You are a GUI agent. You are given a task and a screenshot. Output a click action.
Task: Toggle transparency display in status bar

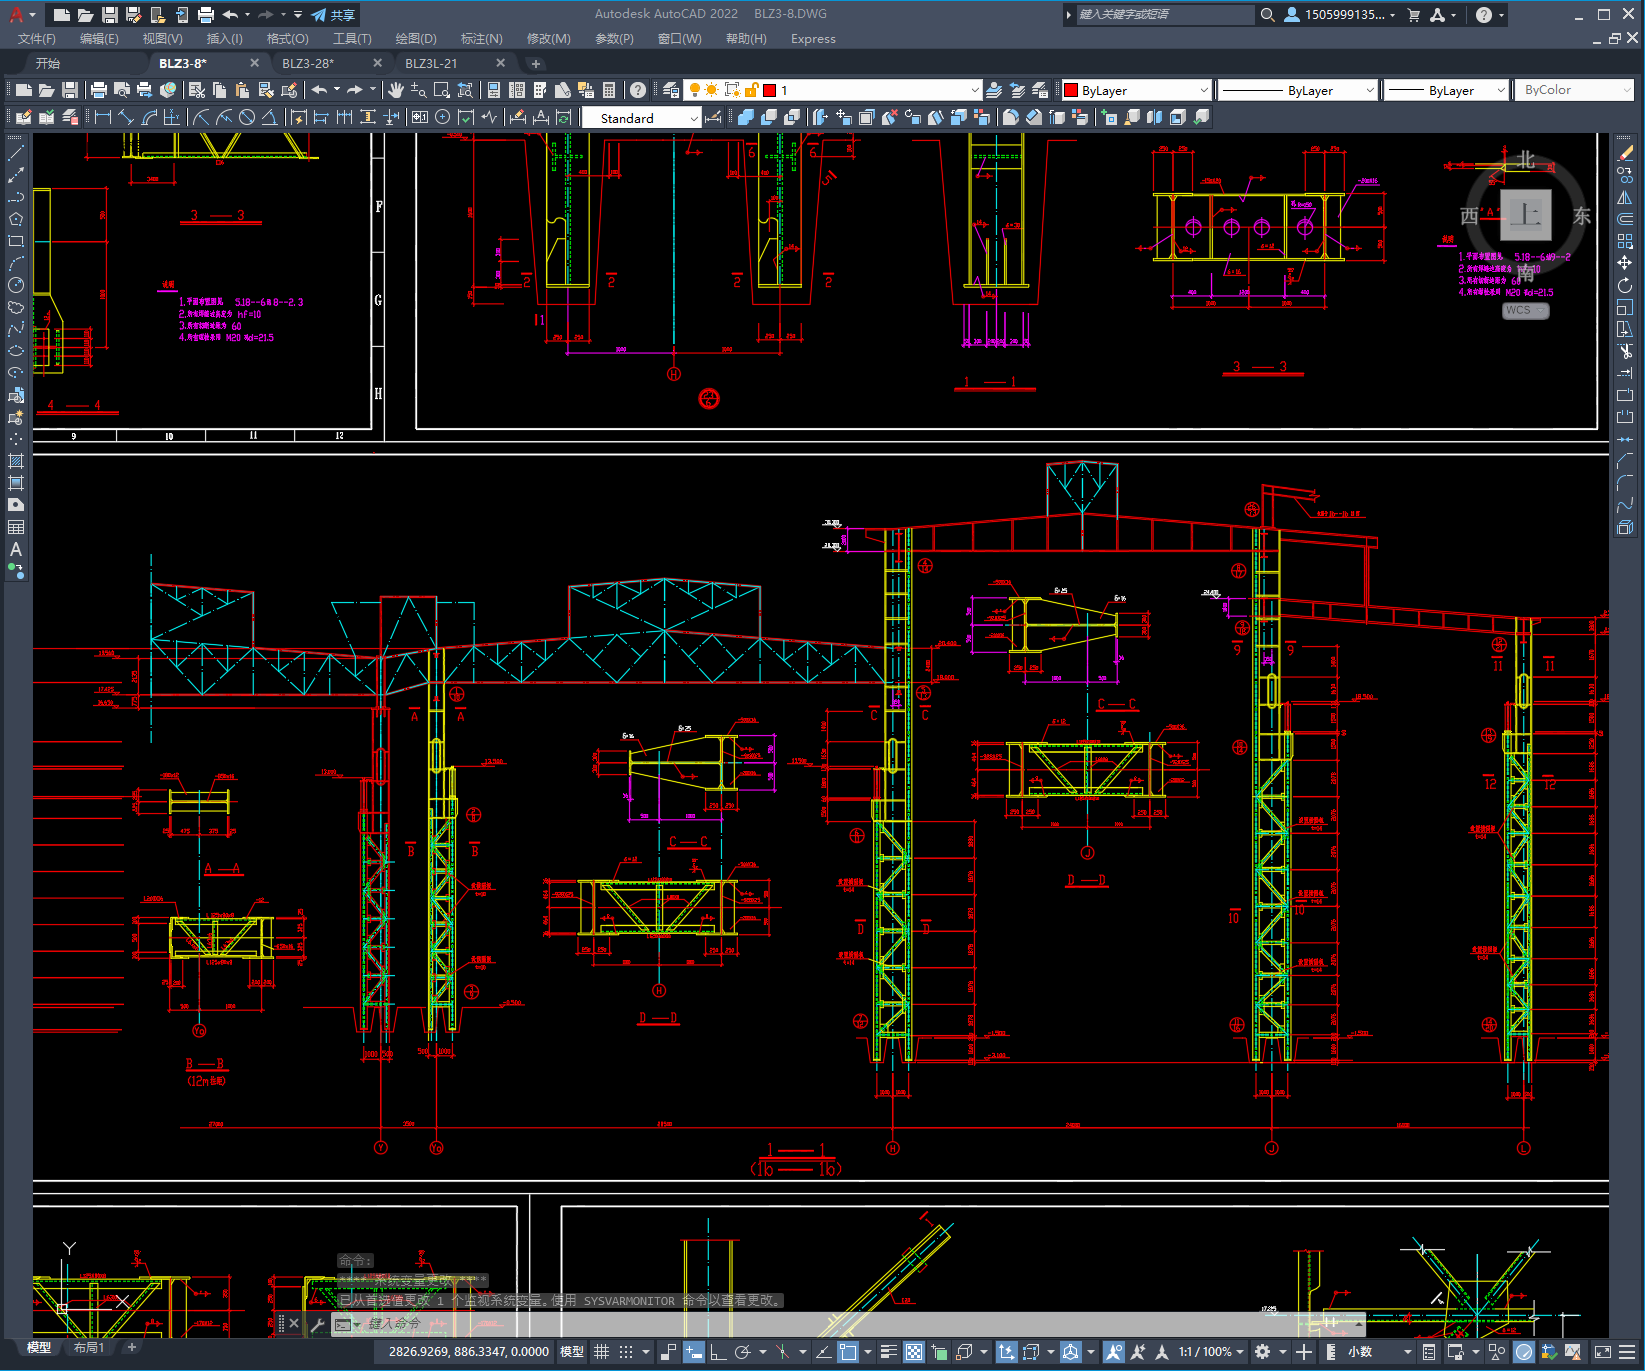coord(914,1352)
